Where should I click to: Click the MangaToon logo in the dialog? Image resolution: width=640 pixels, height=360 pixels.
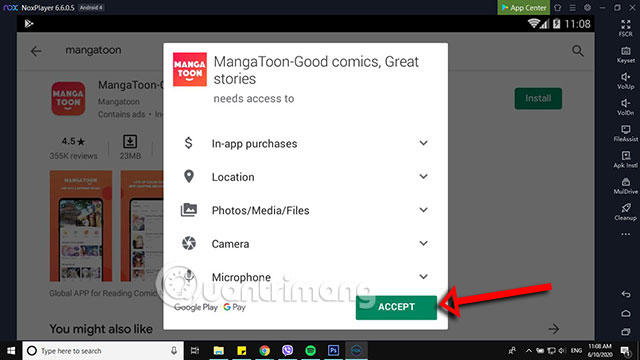190,69
